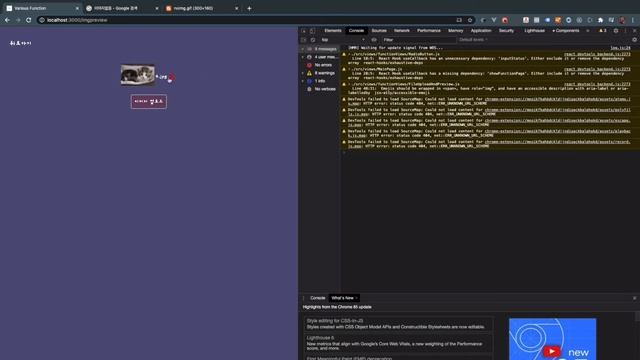The image size is (640, 360).
Task: Expand the messages group in console sidebar
Action: (303, 49)
